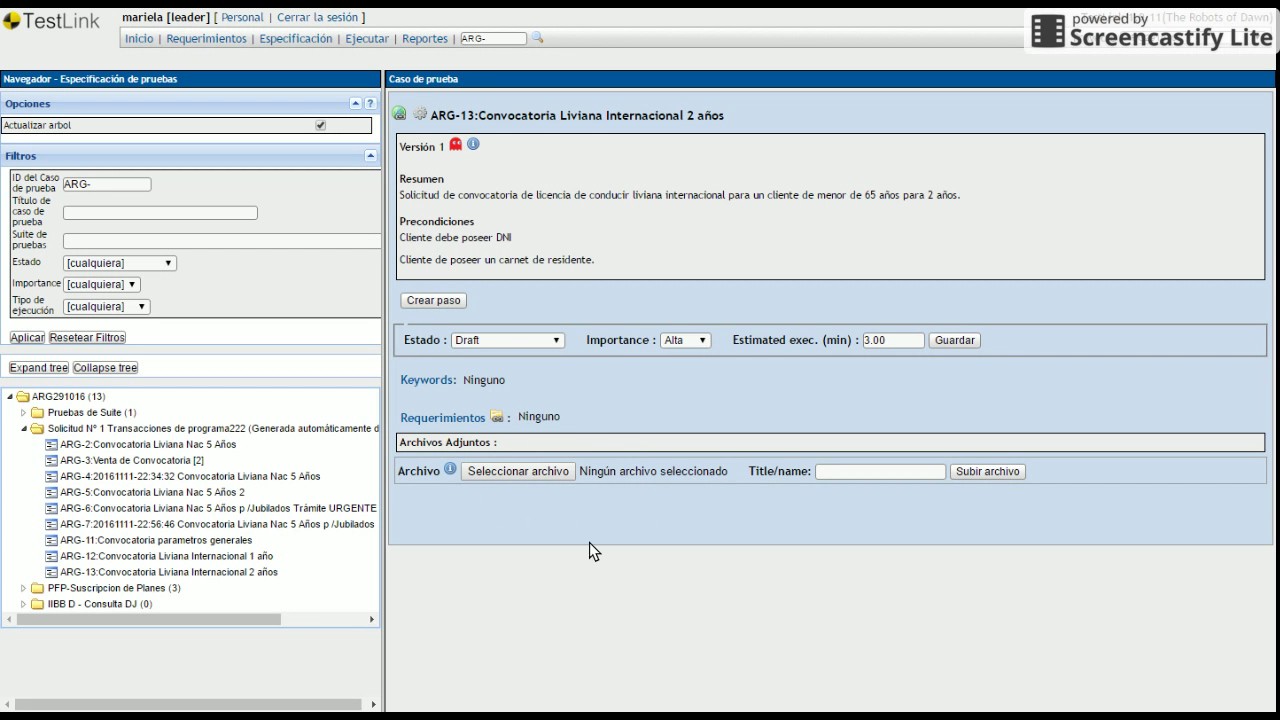This screenshot has width=1280, height=720.
Task: Expand the Pruebas de Suite tree node
Action: [x=24, y=412]
